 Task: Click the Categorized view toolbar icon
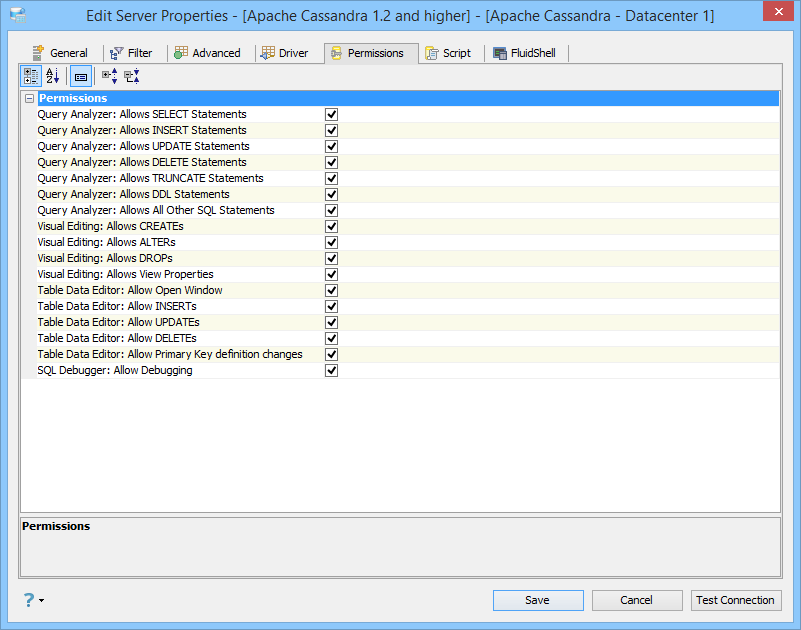point(31,77)
